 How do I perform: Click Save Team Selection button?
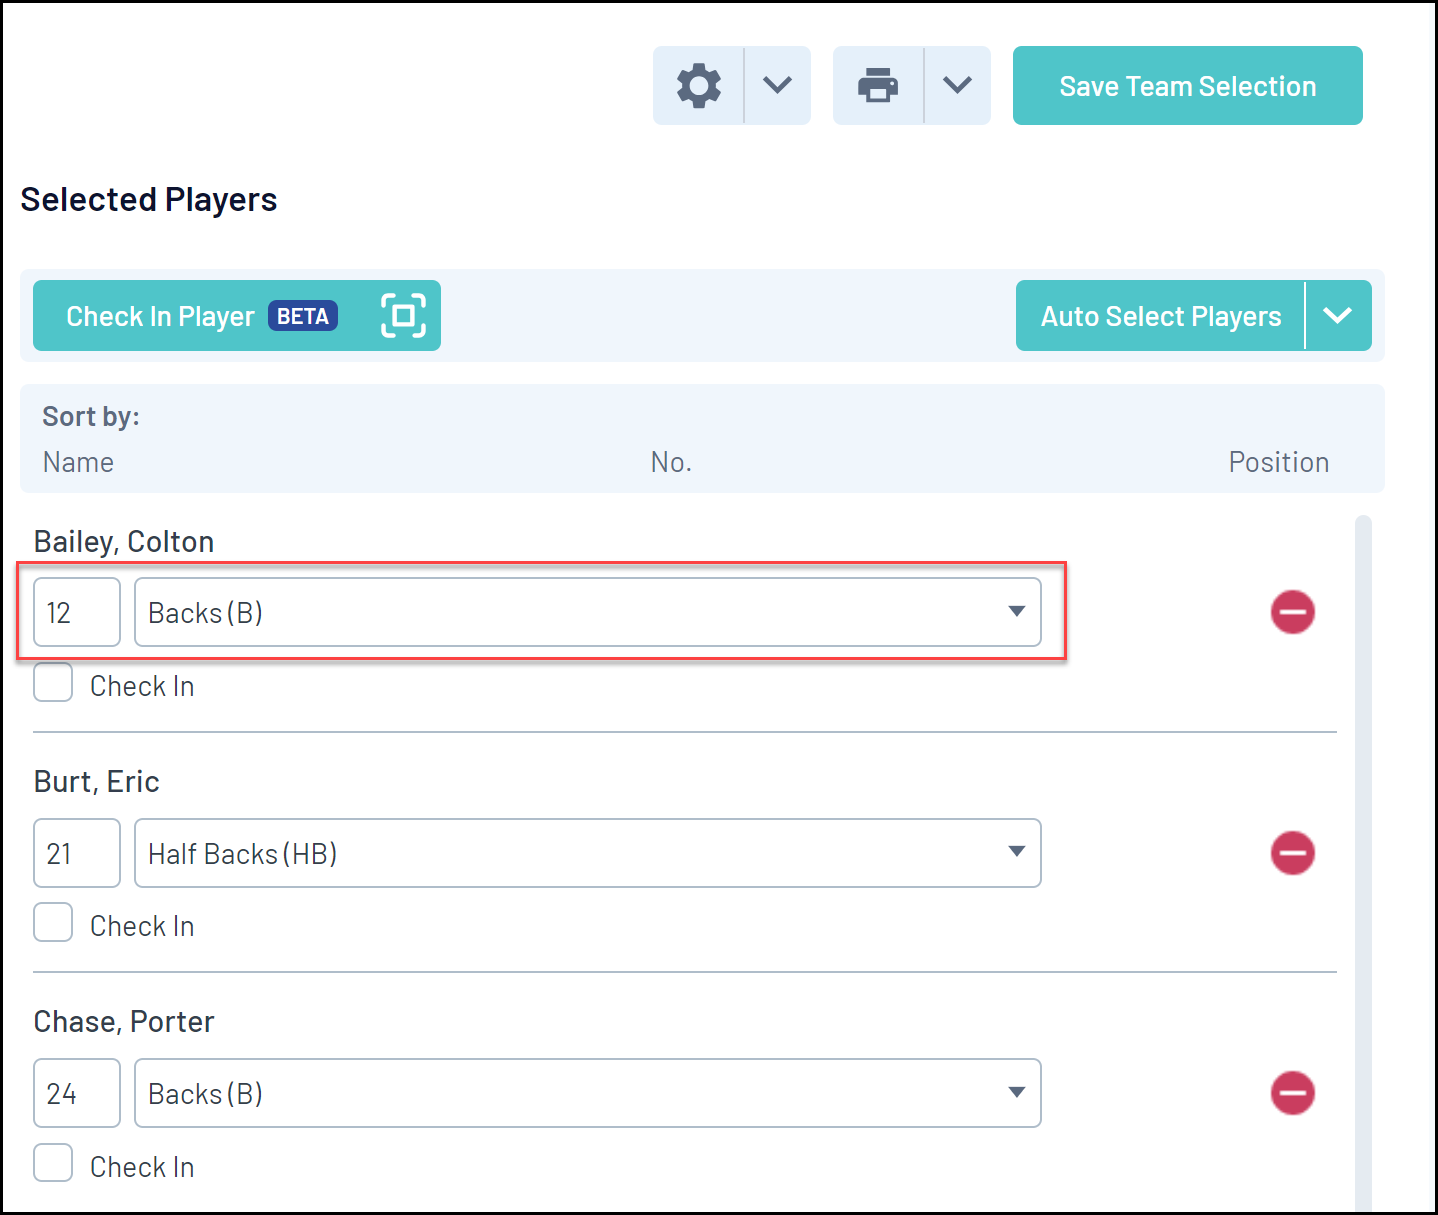pos(1187,86)
